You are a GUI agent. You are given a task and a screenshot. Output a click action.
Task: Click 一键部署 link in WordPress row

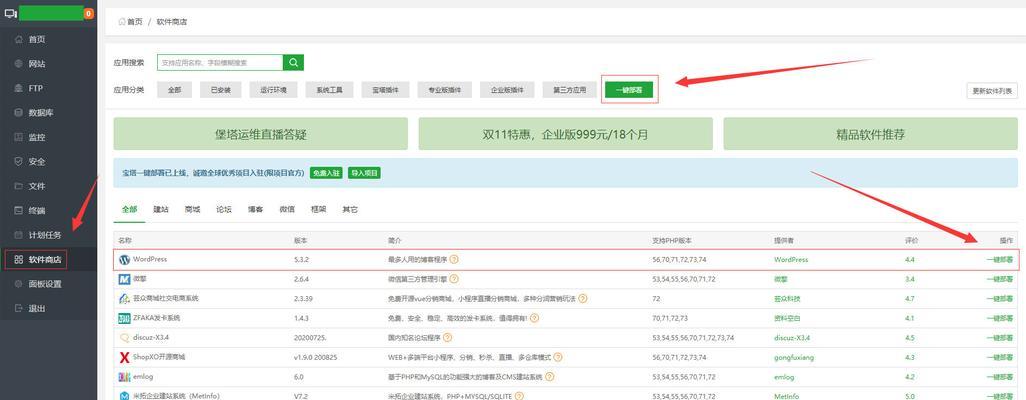(x=1000, y=260)
